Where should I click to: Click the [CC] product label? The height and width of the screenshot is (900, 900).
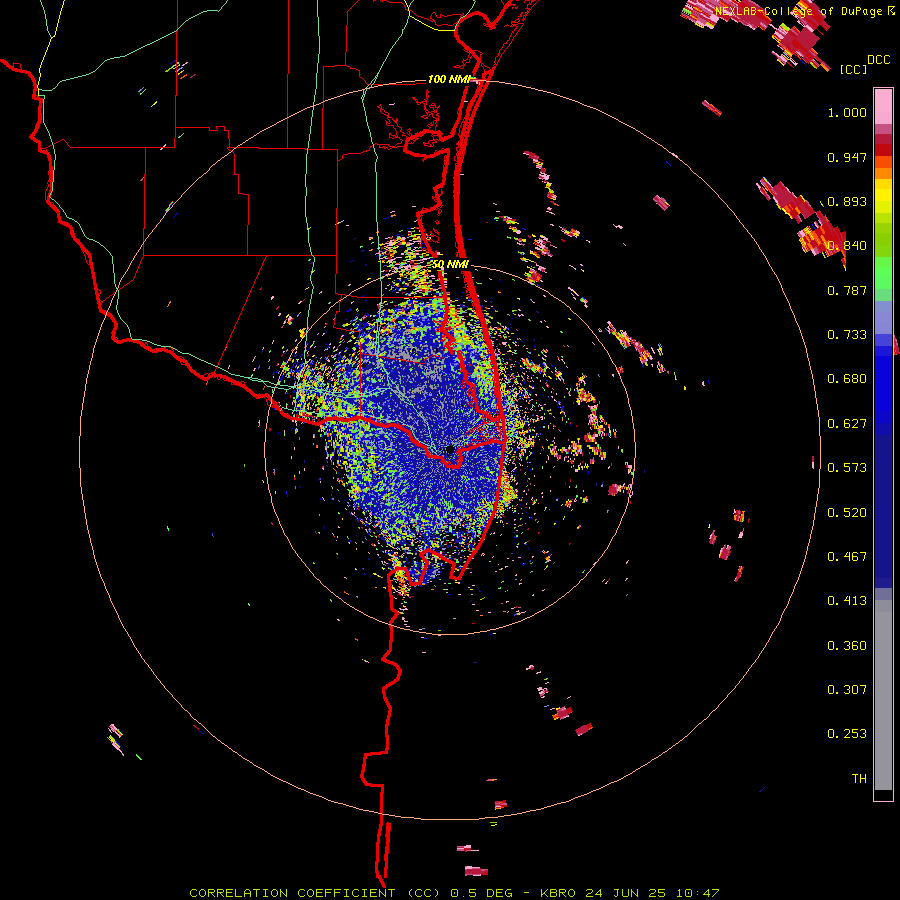(853, 69)
